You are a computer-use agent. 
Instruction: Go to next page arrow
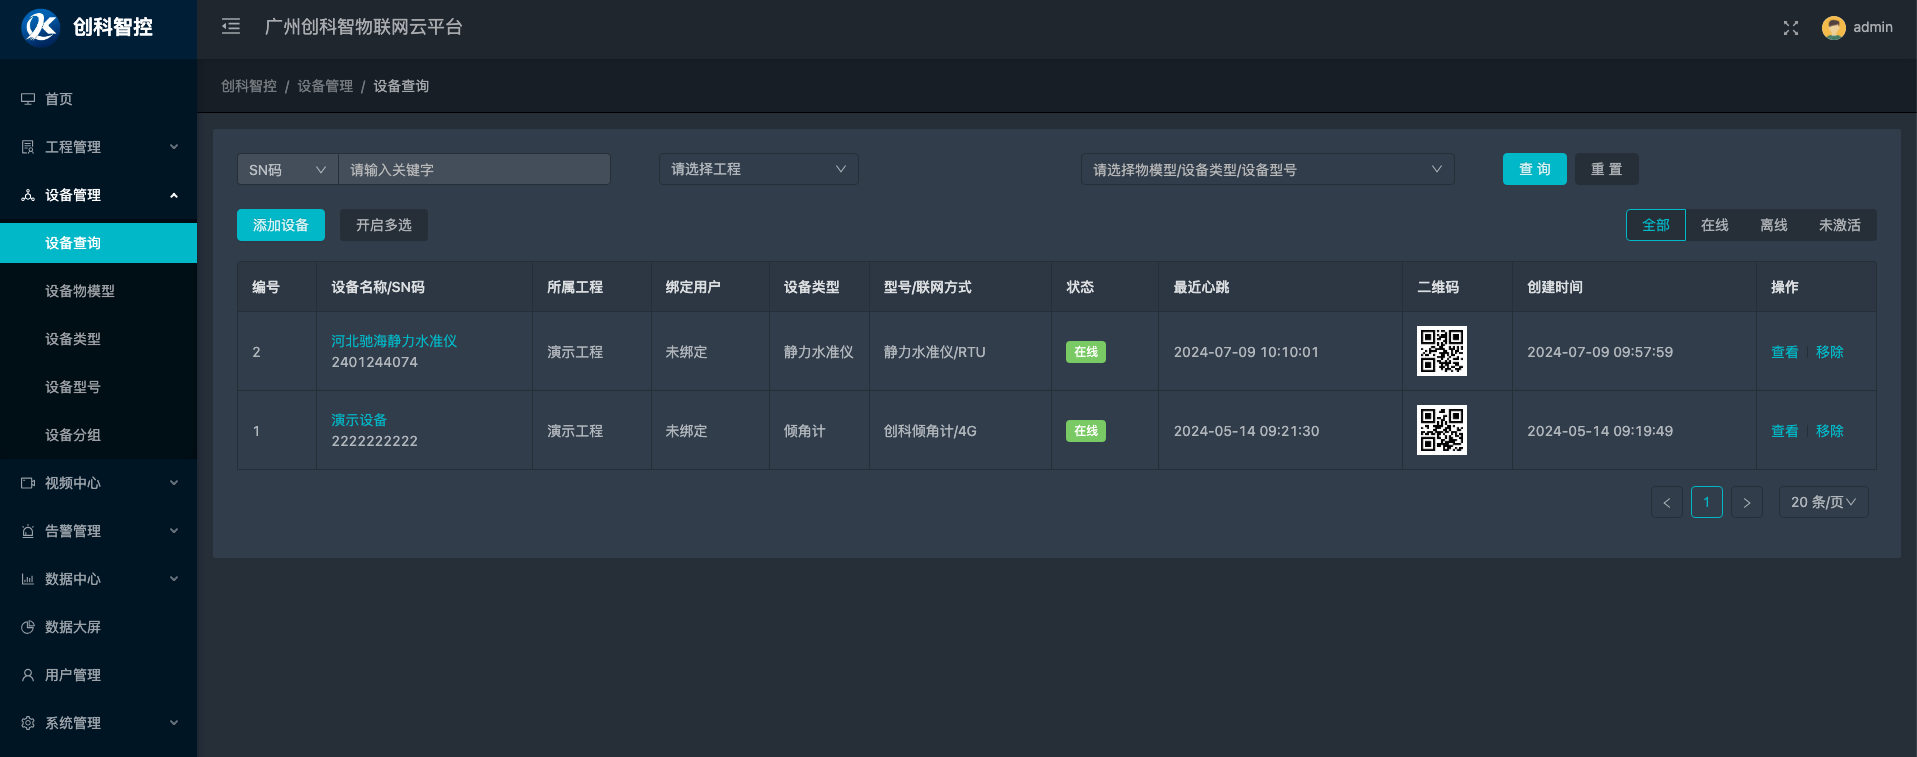[x=1747, y=502]
